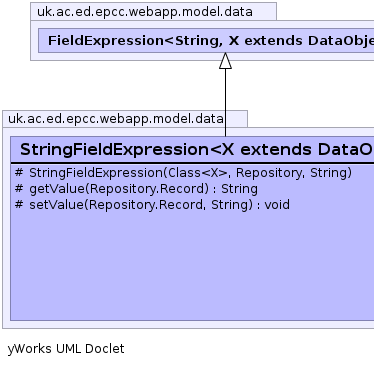Click the protected '#' marker before the StringFieldExpression constructor
This screenshot has width=374, height=366.
tap(19, 173)
